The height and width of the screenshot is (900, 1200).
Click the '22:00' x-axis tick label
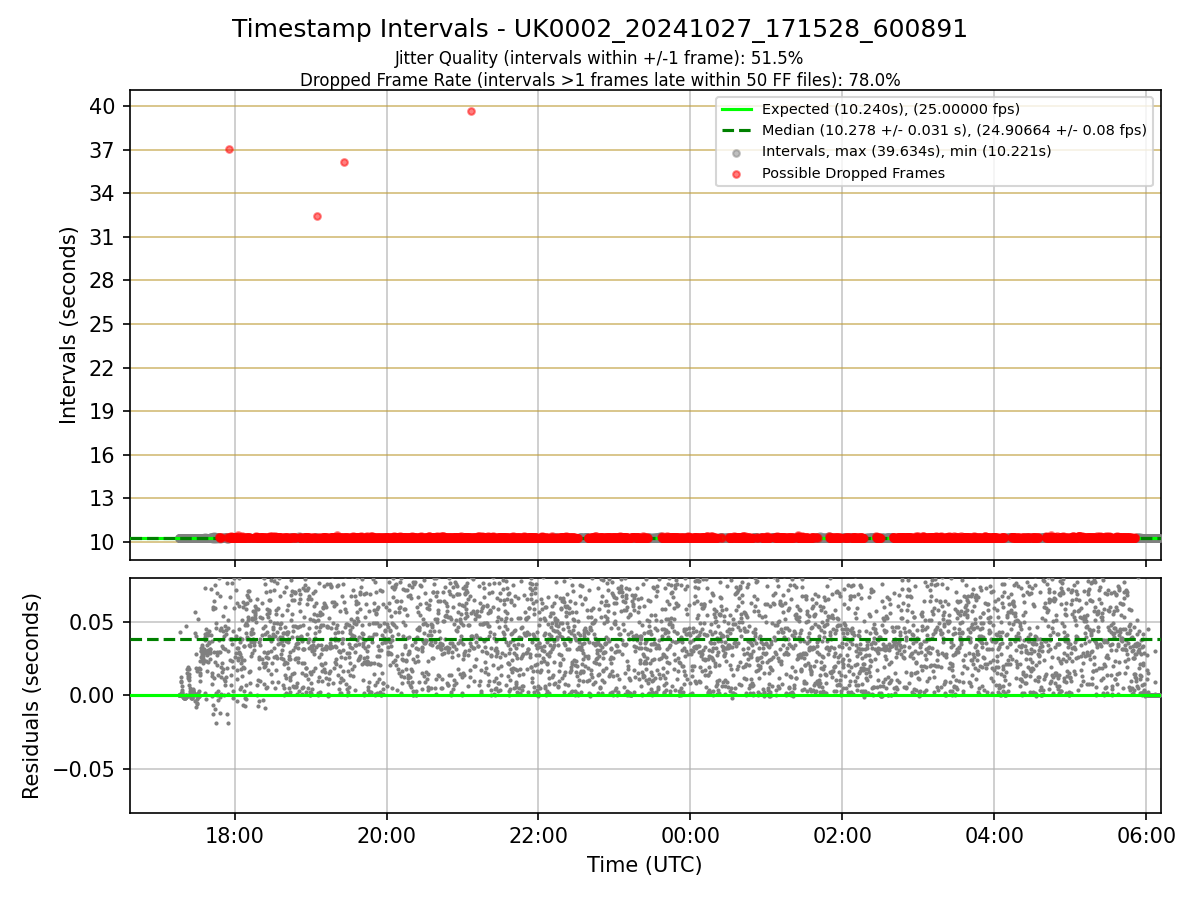(538, 835)
